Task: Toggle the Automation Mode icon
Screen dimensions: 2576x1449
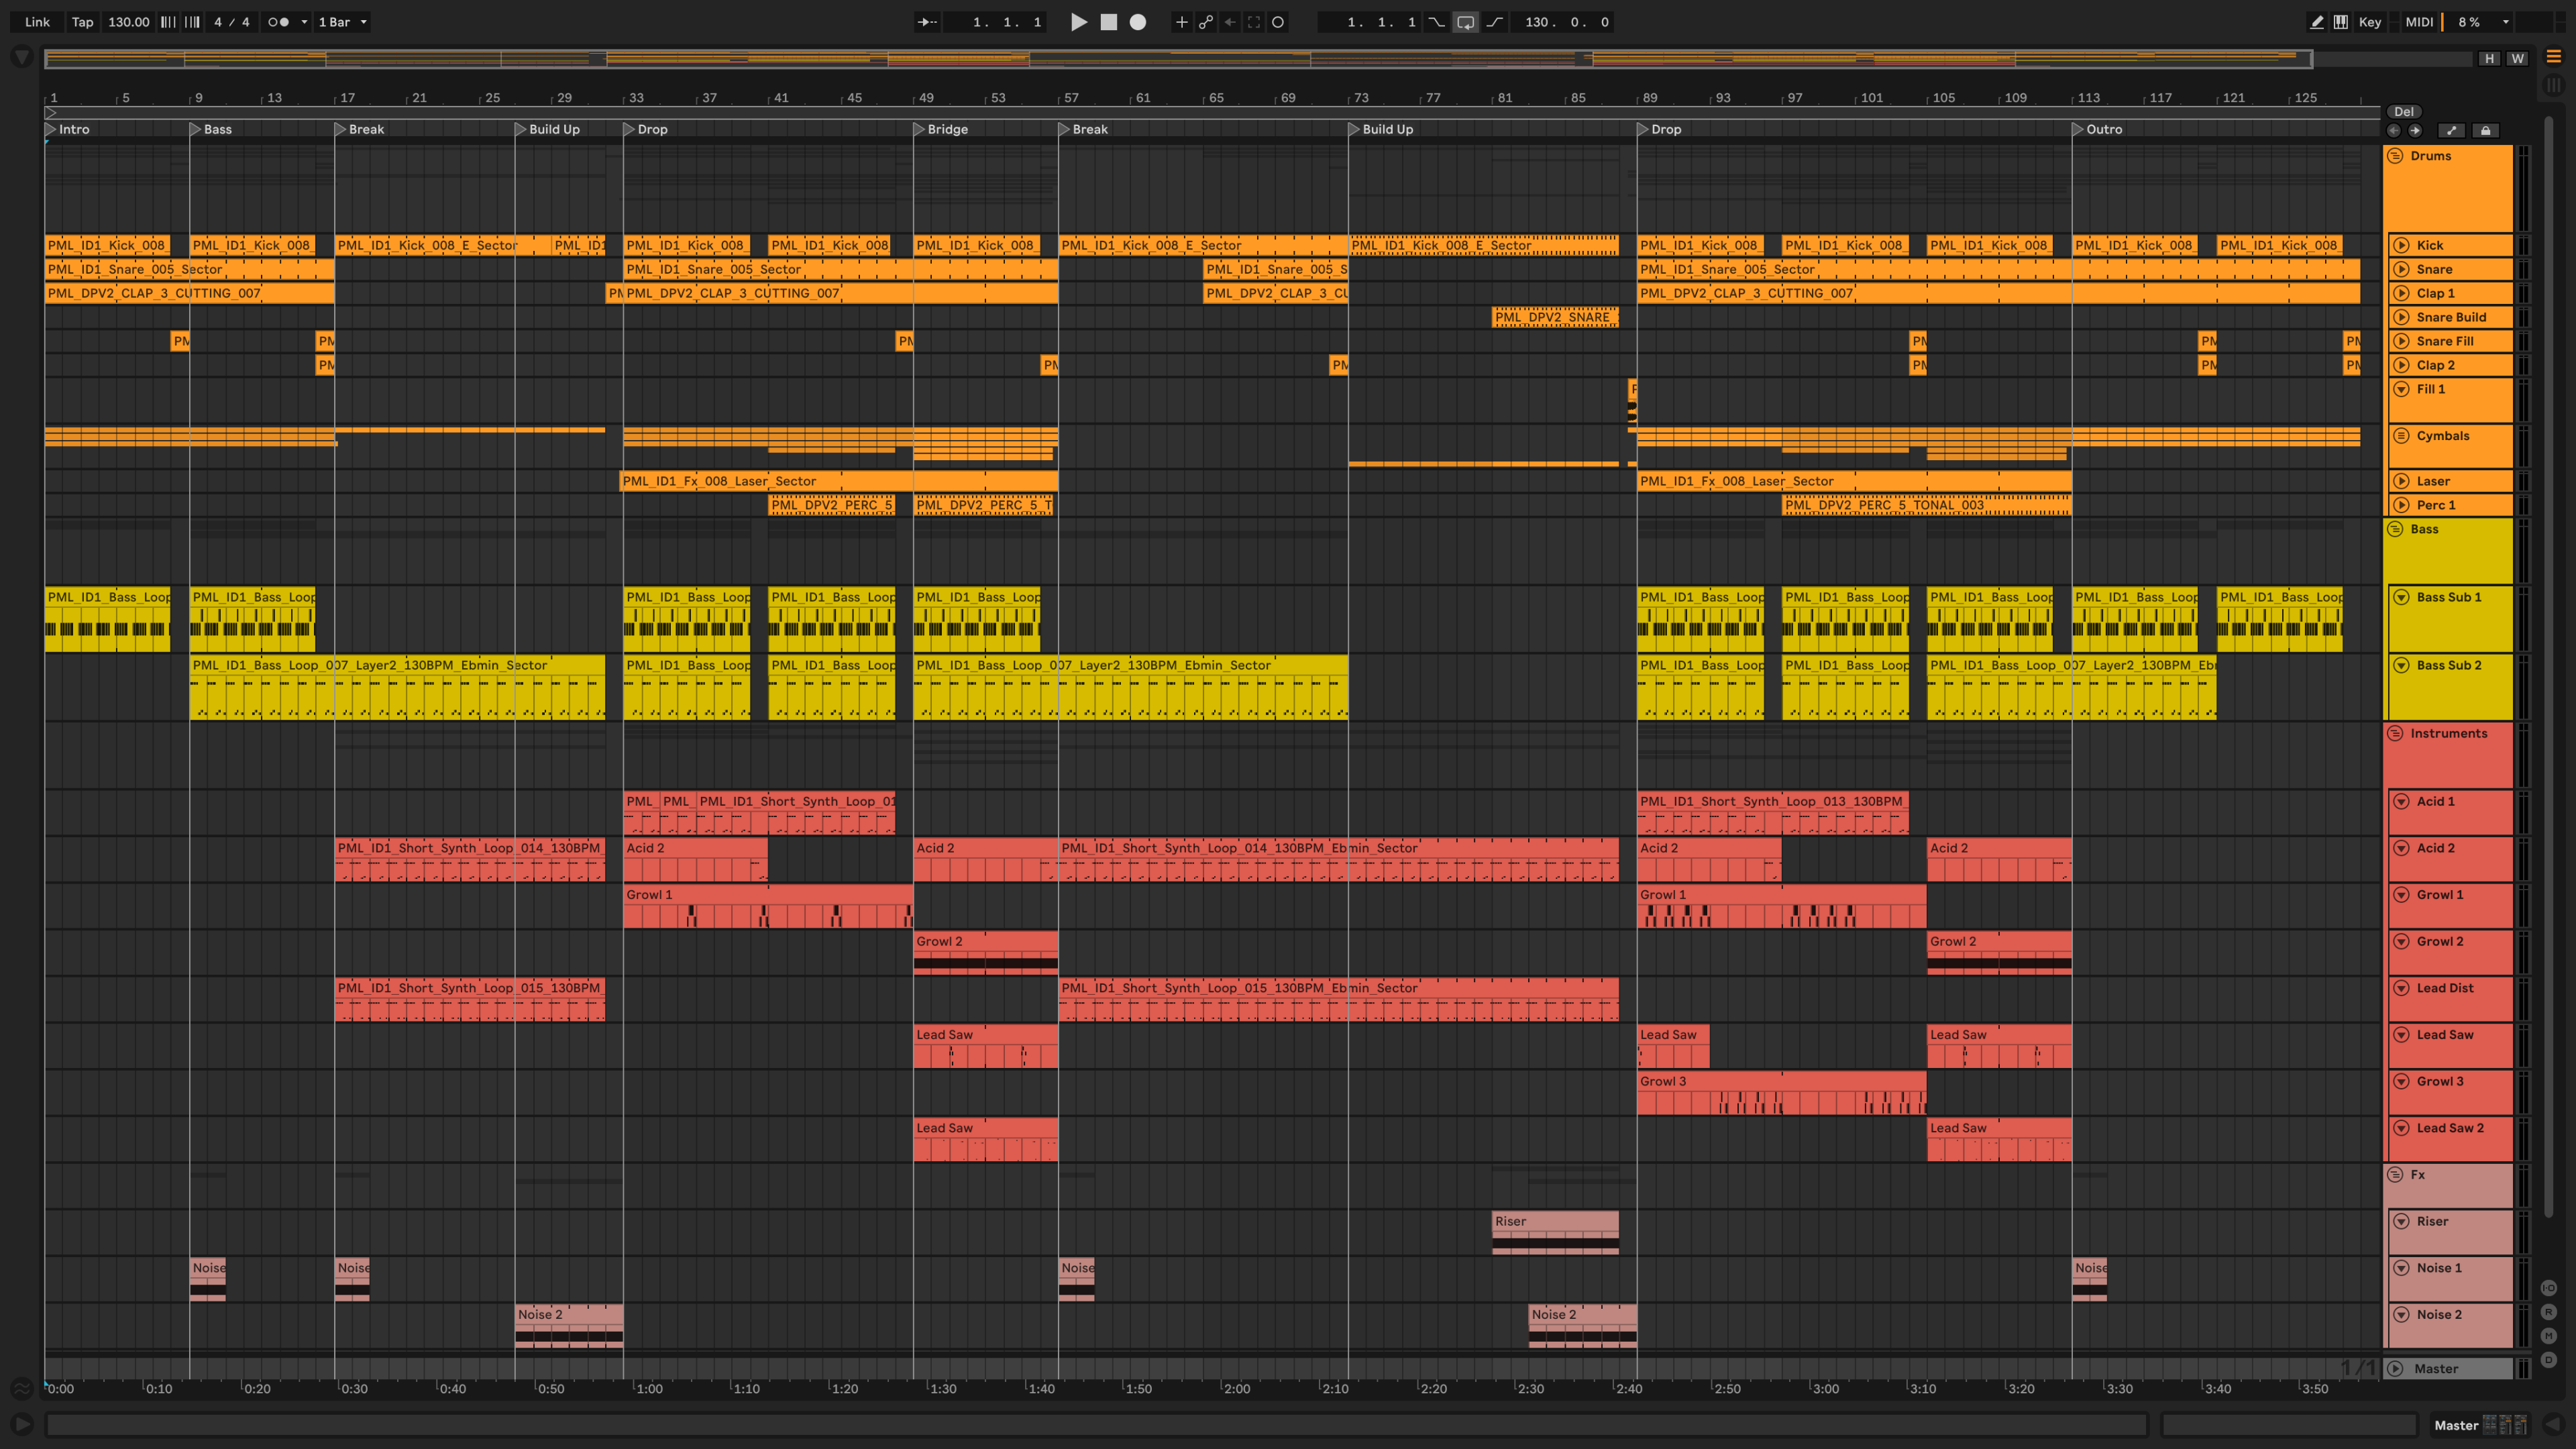Action: (2451, 130)
